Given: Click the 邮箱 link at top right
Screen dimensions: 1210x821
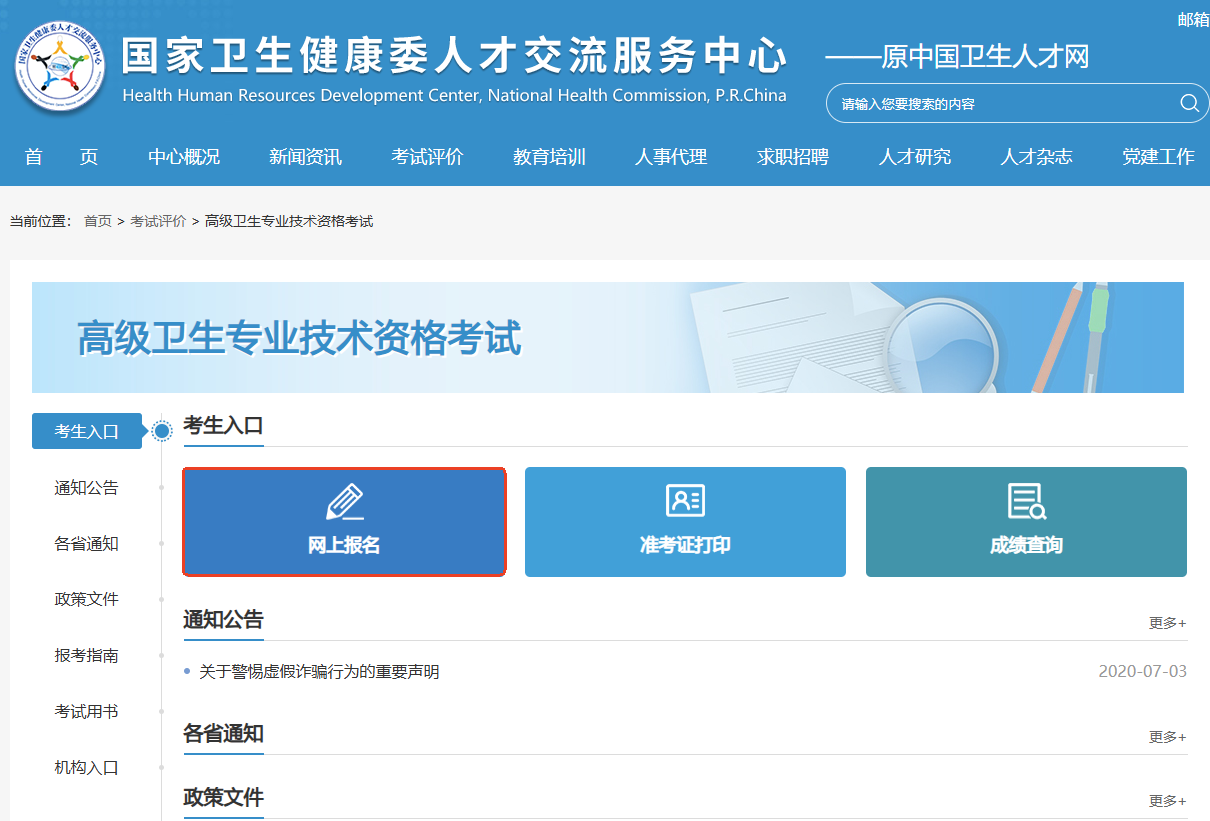Looking at the screenshot, I should pyautogui.click(x=1192, y=20).
